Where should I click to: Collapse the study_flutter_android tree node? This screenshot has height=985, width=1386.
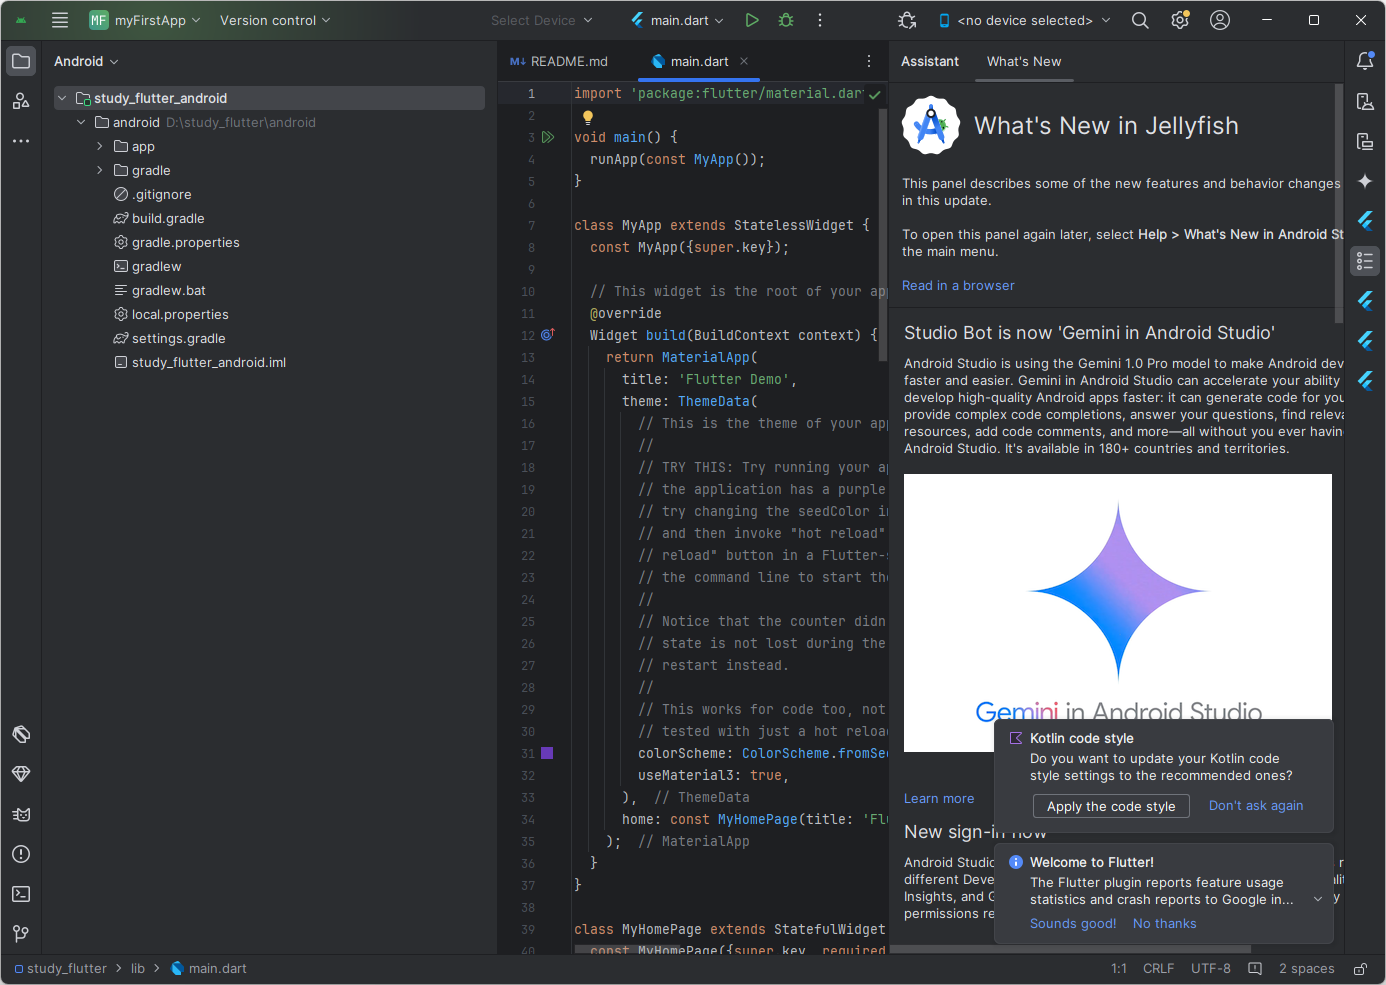(62, 98)
